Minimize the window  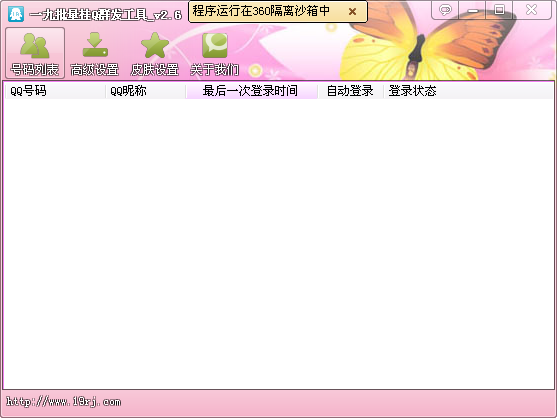pyautogui.click(x=472, y=10)
